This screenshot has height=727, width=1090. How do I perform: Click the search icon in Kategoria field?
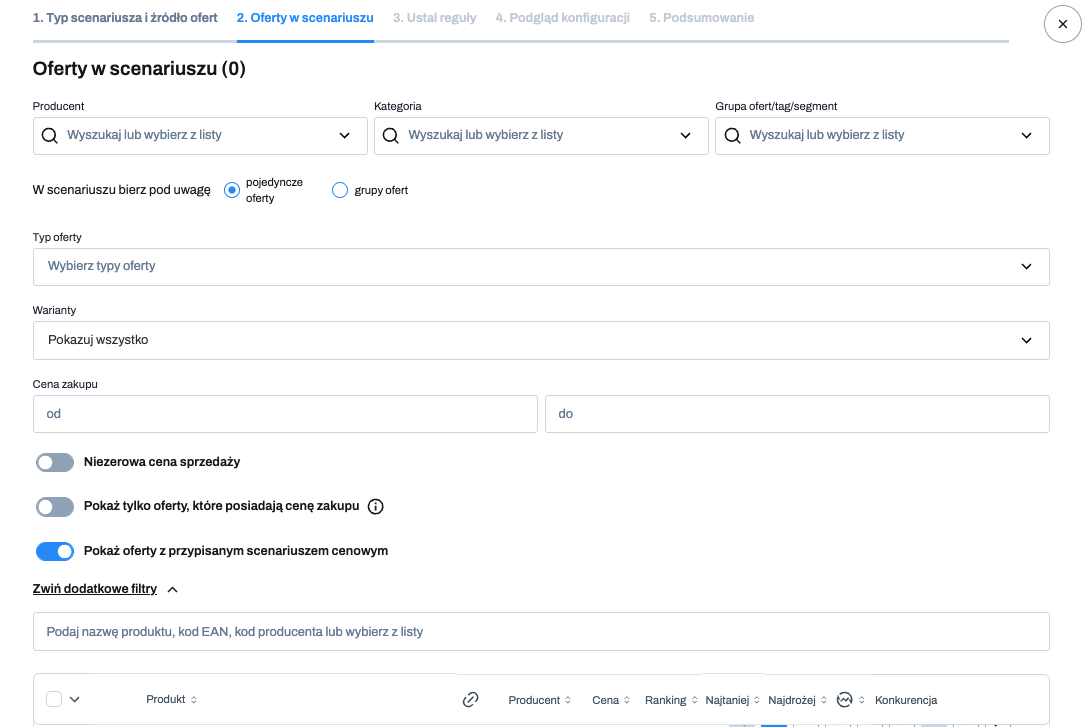[391, 136]
